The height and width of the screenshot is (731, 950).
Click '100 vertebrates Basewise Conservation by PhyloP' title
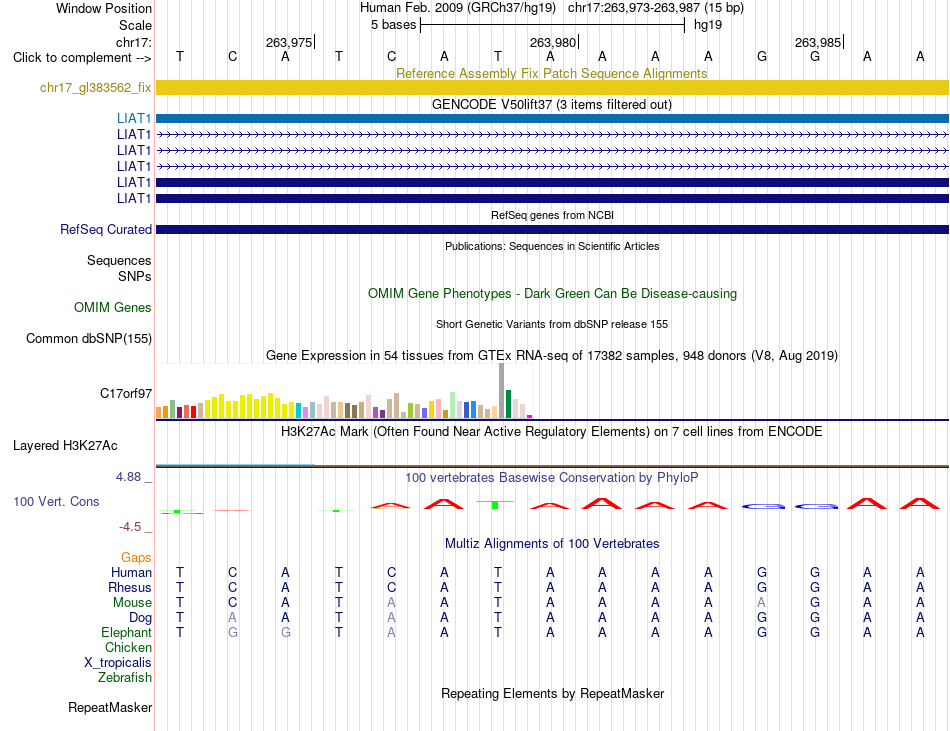coord(552,477)
